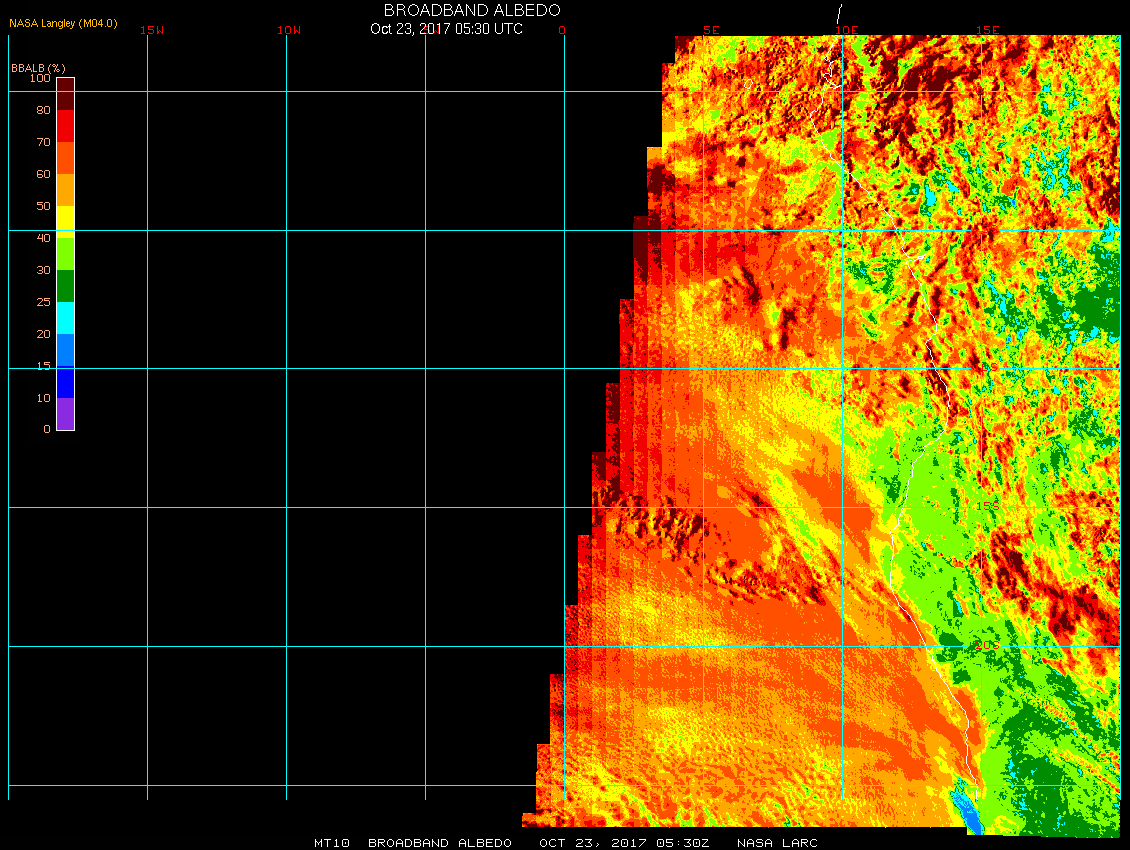The height and width of the screenshot is (850, 1130).
Task: Select the light green 30–40% legend band
Action: 65,254
